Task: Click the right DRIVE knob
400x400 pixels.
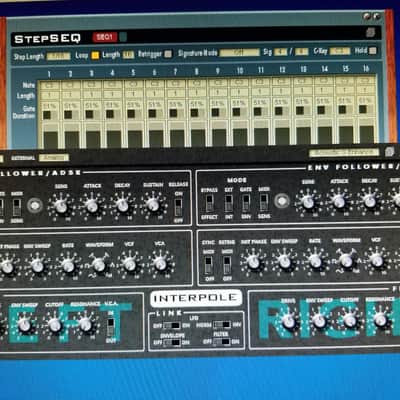Action: [x=288, y=321]
